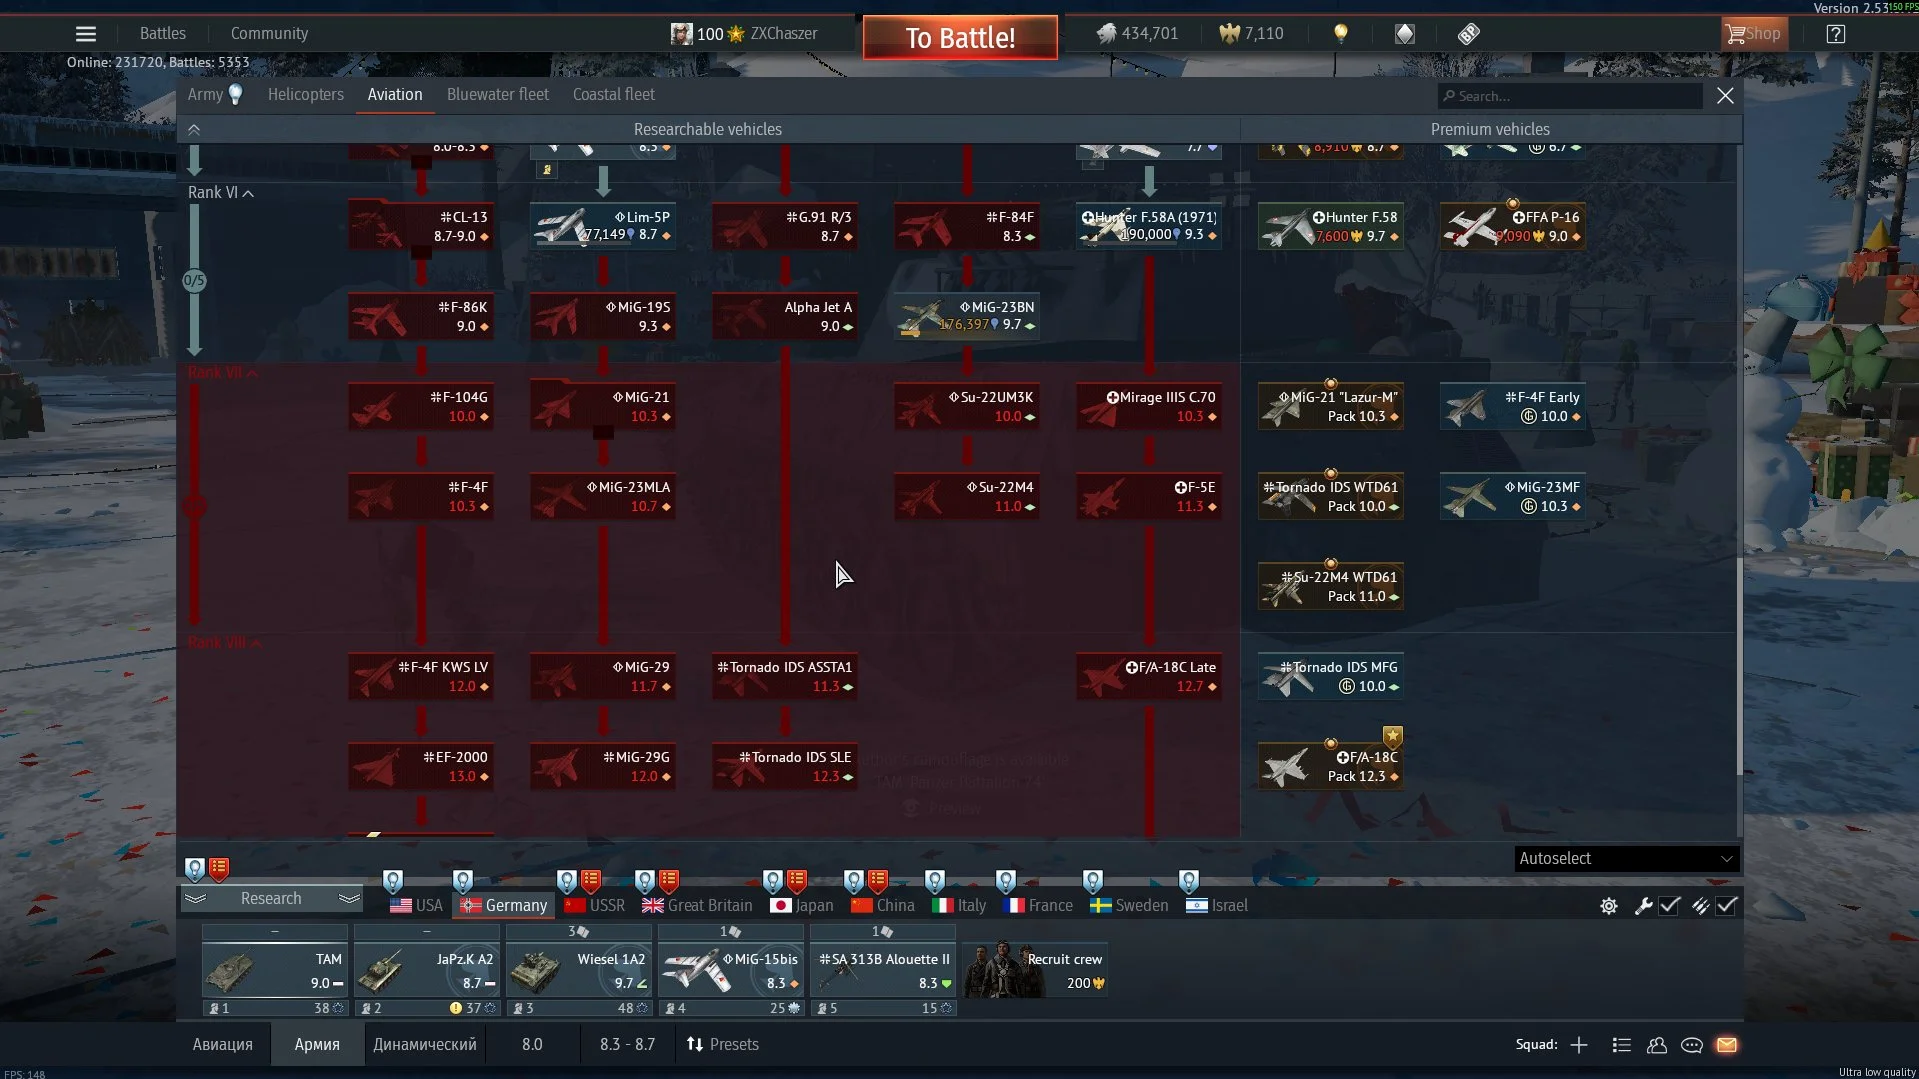Open the Shop button
Image resolution: width=1919 pixels, height=1079 pixels.
tap(1752, 34)
